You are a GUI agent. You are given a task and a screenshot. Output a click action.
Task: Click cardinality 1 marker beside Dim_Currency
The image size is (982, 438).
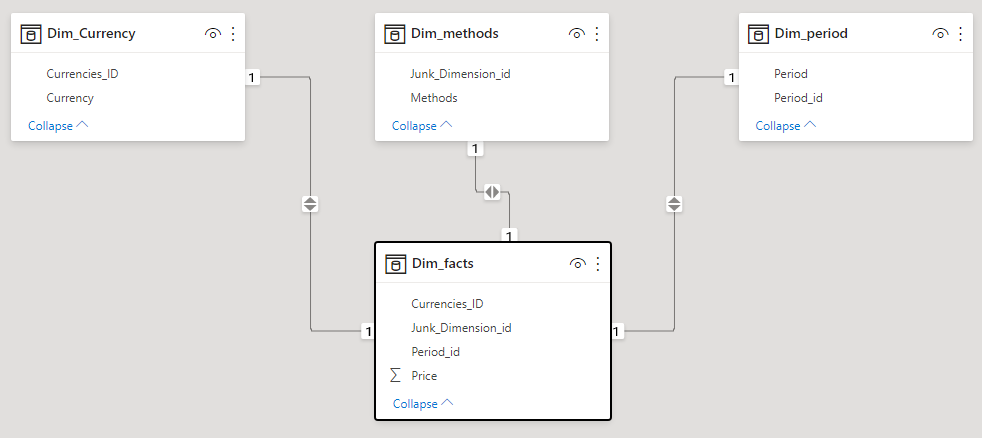[x=252, y=78]
